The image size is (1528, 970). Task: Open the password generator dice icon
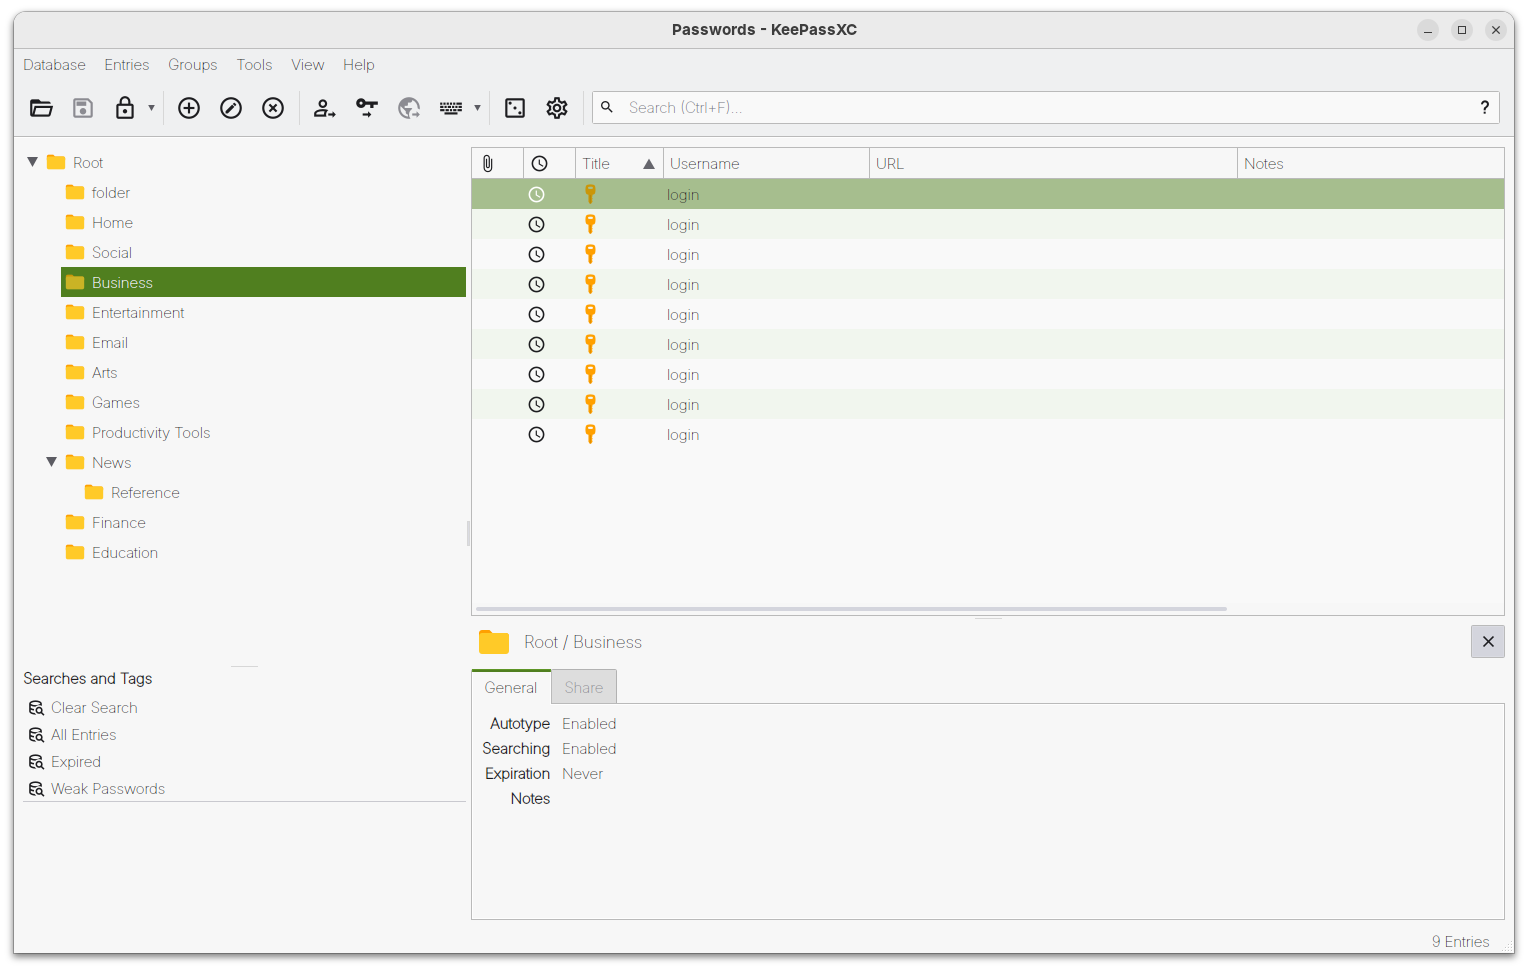[515, 108]
